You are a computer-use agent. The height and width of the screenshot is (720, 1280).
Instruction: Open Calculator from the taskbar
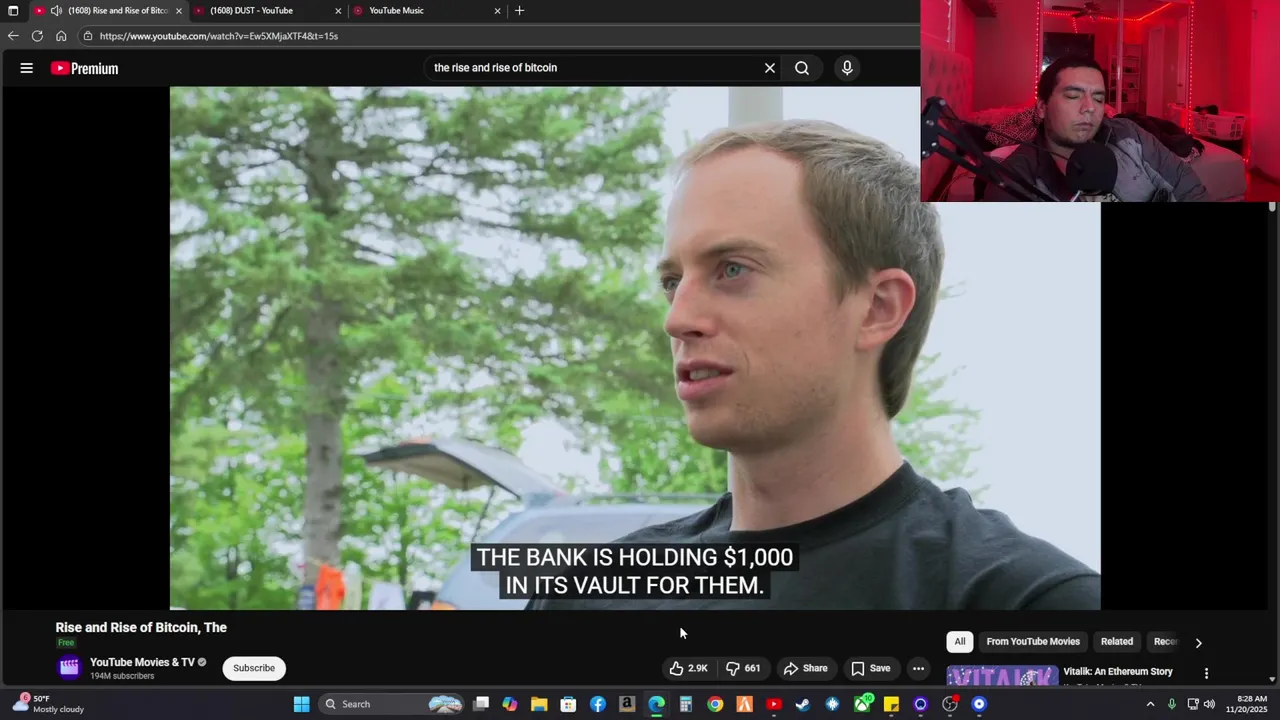point(686,704)
